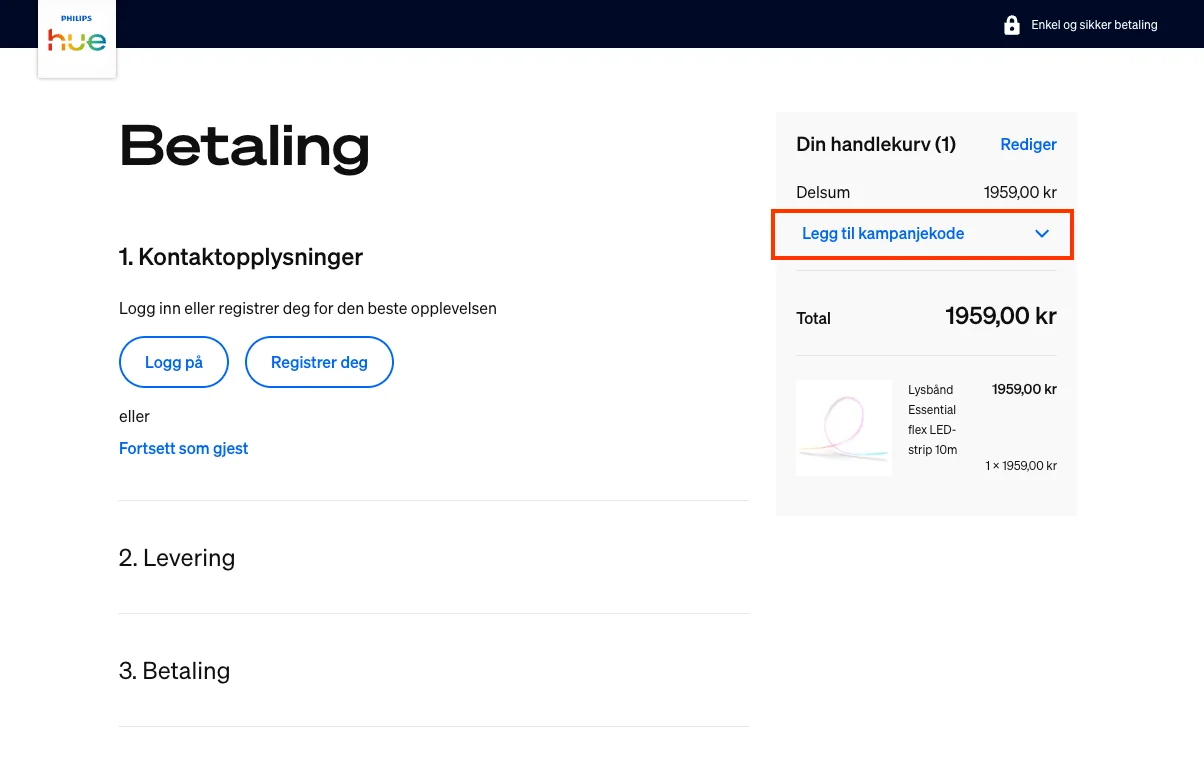Expand the campaign code chevron arrow

(x=1042, y=234)
